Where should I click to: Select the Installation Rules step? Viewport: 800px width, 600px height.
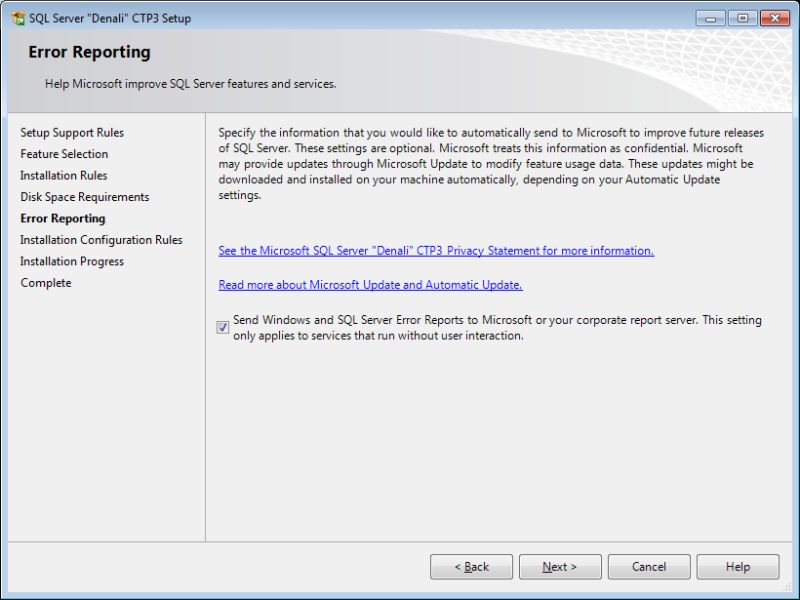coord(63,175)
